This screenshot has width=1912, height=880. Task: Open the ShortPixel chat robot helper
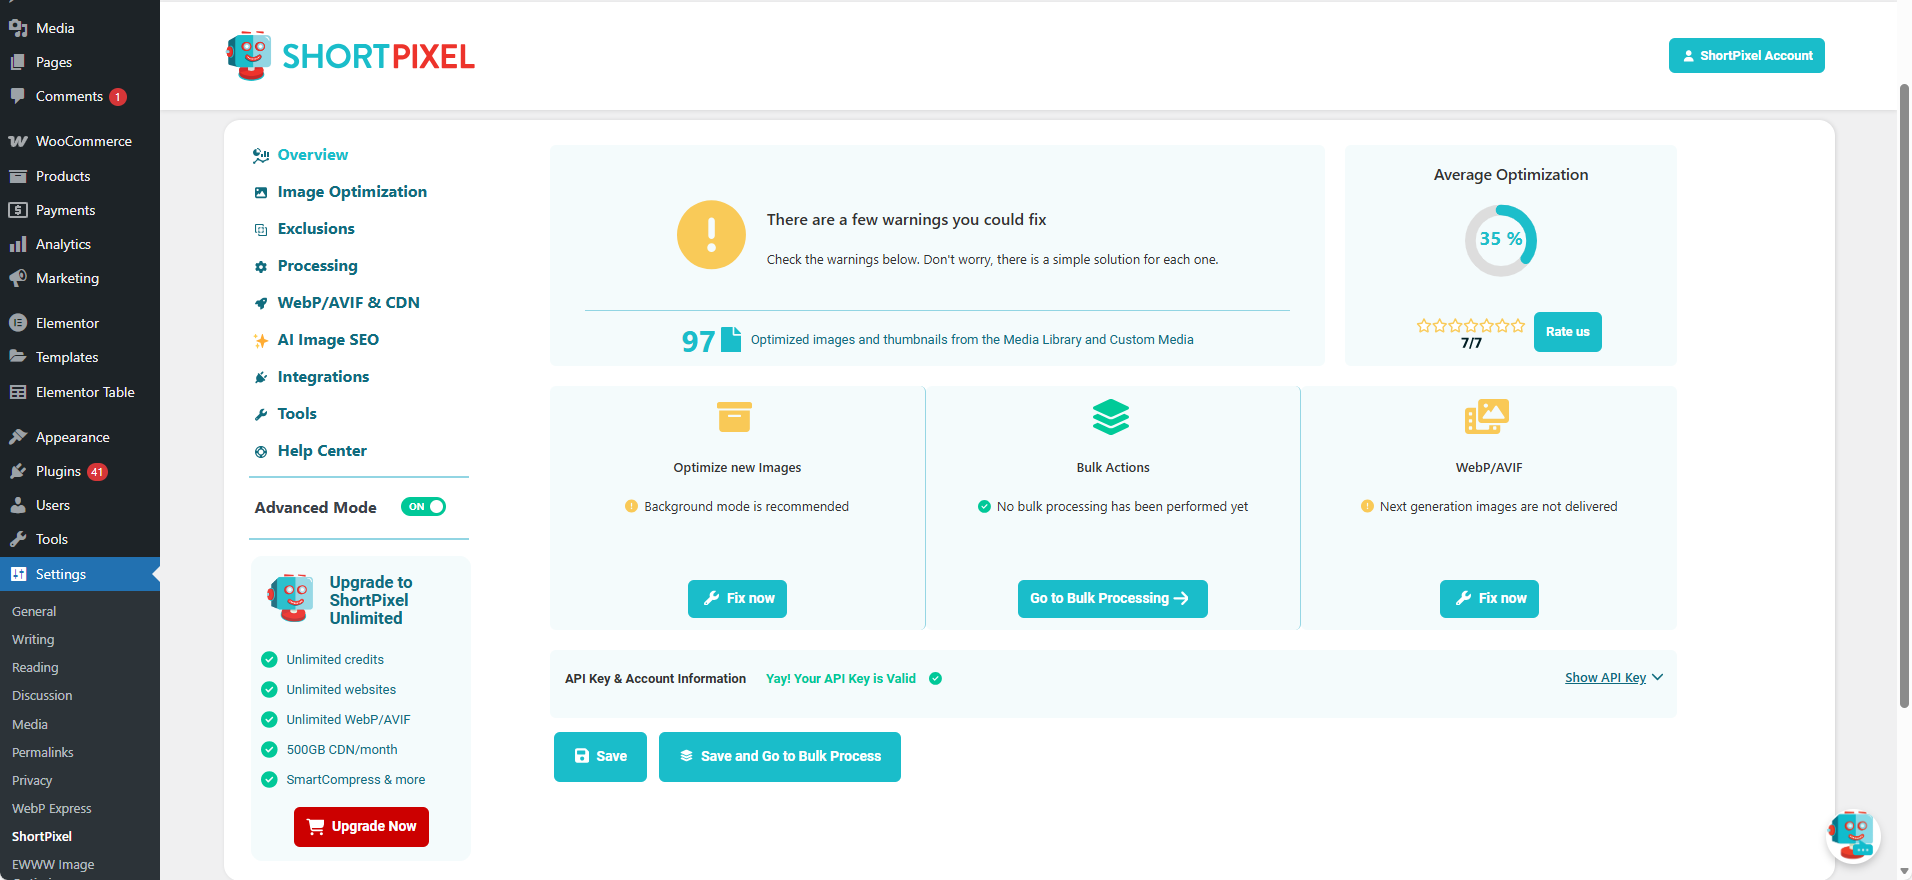coord(1852,835)
